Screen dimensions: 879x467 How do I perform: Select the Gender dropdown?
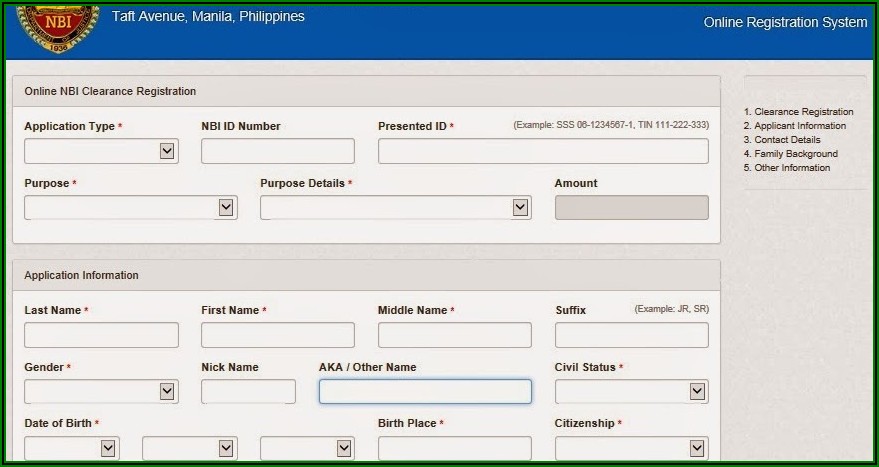101,391
